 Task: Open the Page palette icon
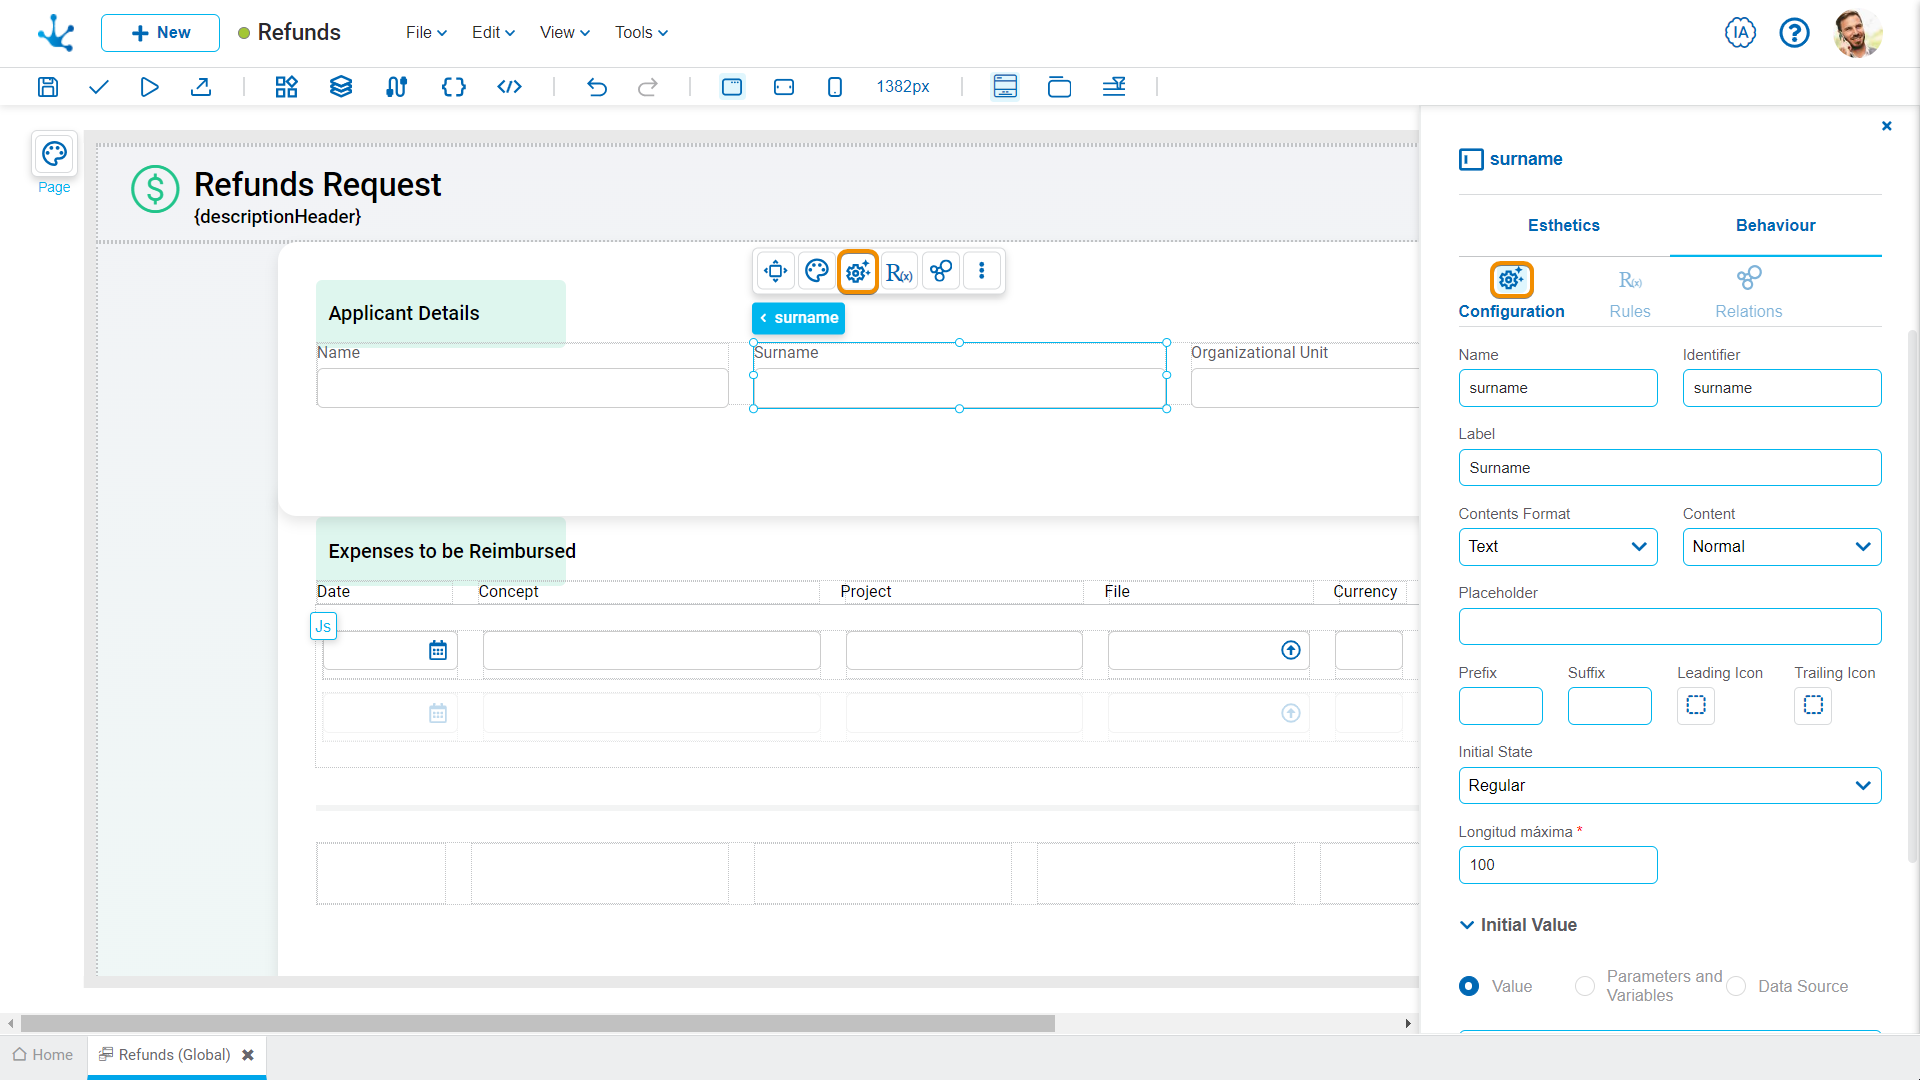pyautogui.click(x=54, y=154)
